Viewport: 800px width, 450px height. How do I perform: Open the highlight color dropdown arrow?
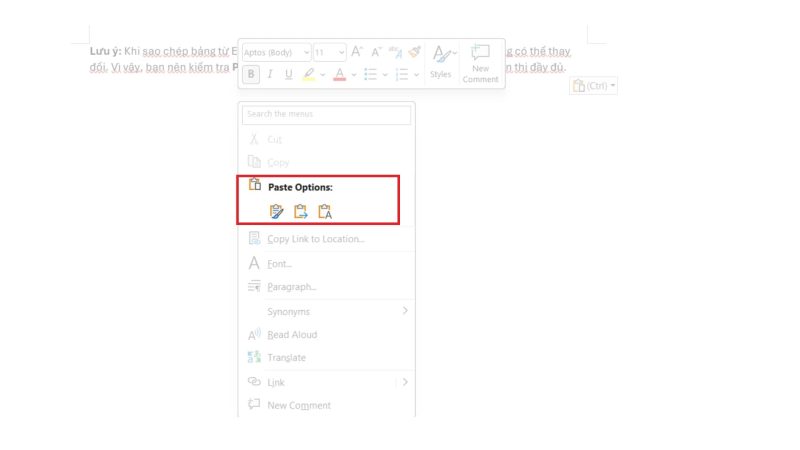click(322, 75)
